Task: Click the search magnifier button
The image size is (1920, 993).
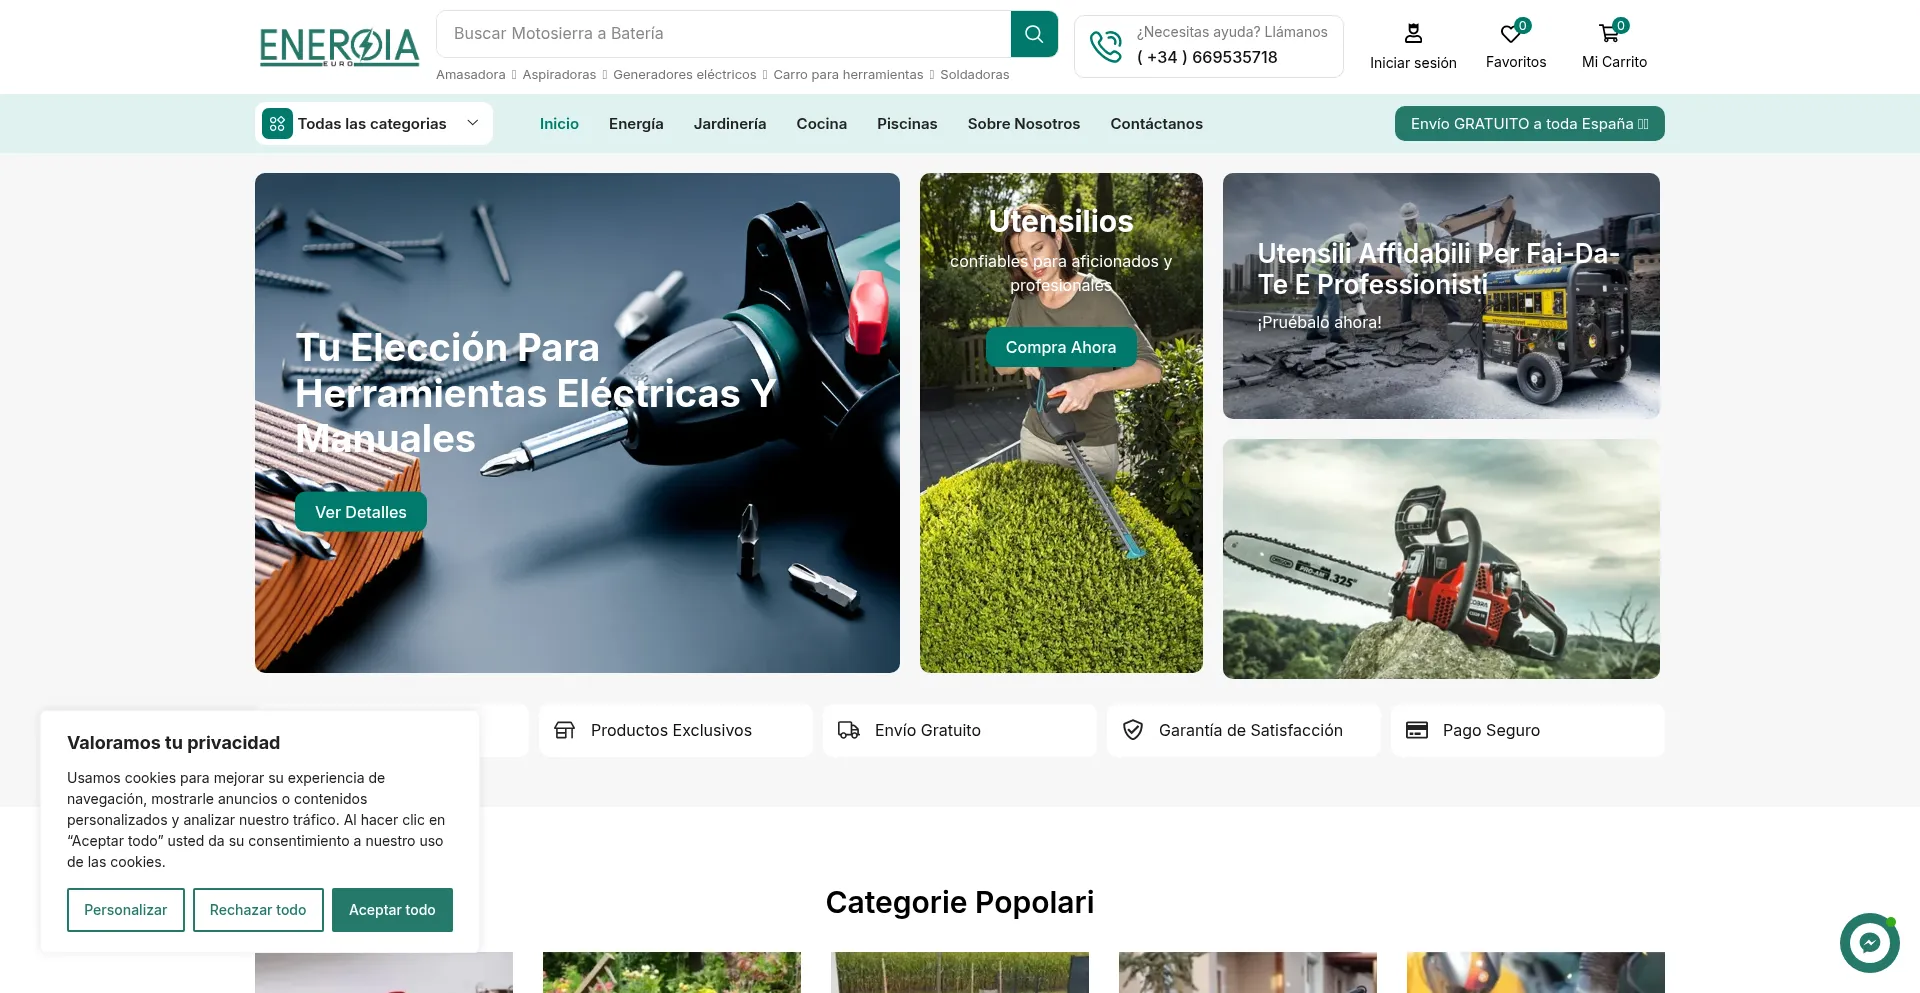Action: pos(1034,34)
